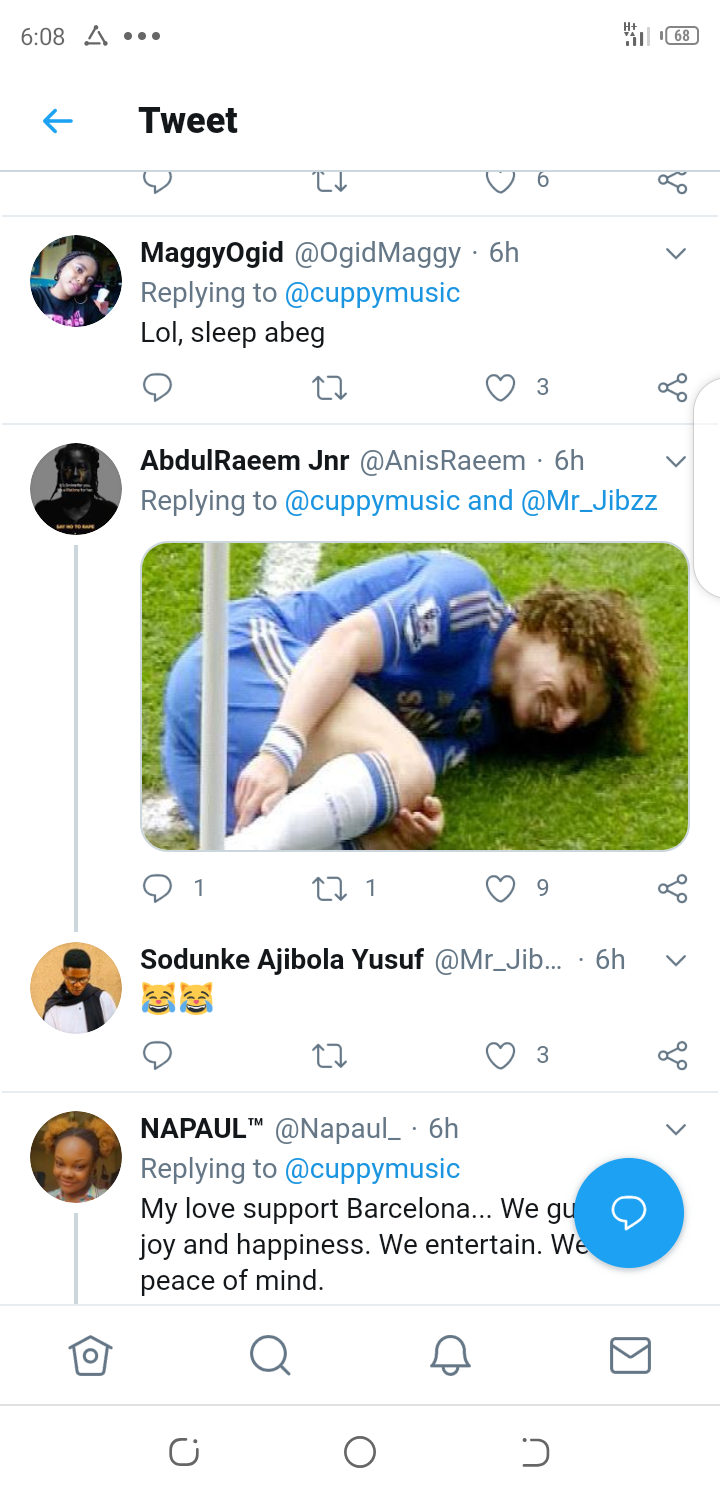Reply to MaggyOgid's tweet

[157, 387]
